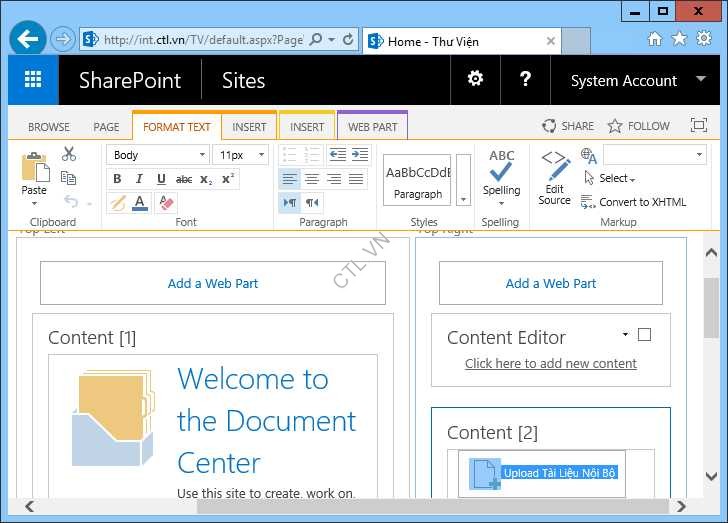The image size is (728, 523).
Task: Open the Settings gear menu
Action: click(475, 80)
